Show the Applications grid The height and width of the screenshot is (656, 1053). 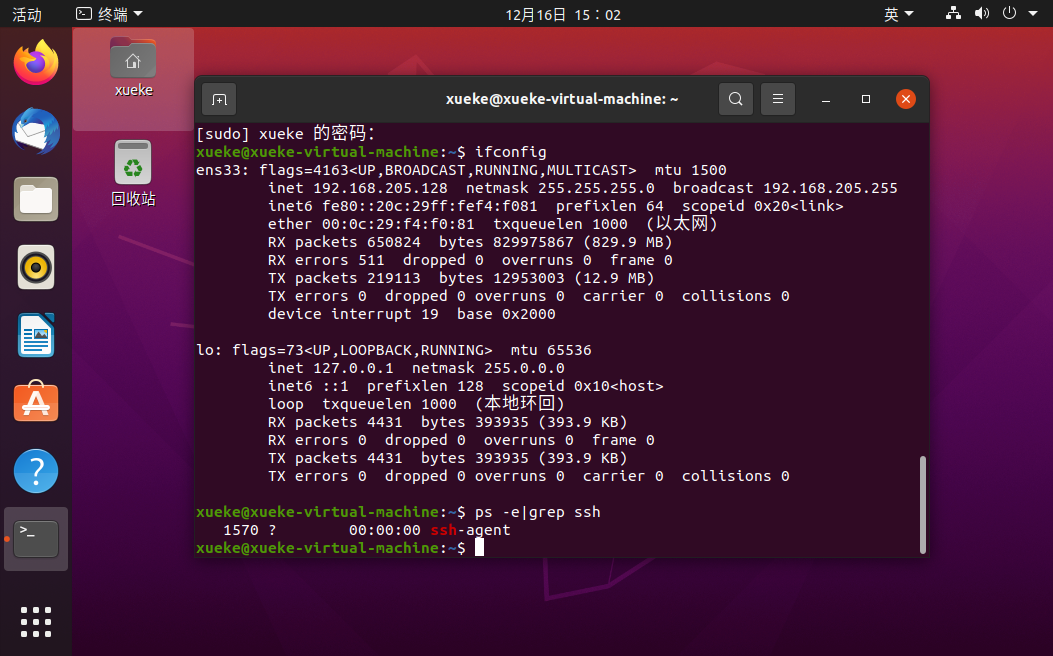tap(35, 621)
